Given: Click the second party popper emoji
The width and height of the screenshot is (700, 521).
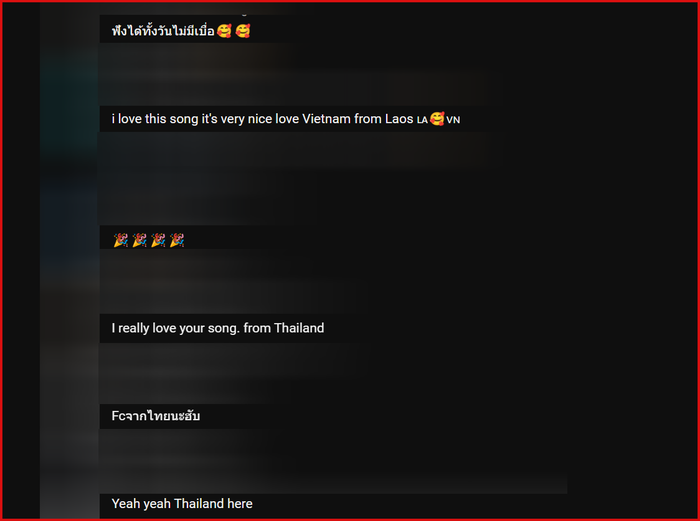Looking at the screenshot, I should click(139, 240).
